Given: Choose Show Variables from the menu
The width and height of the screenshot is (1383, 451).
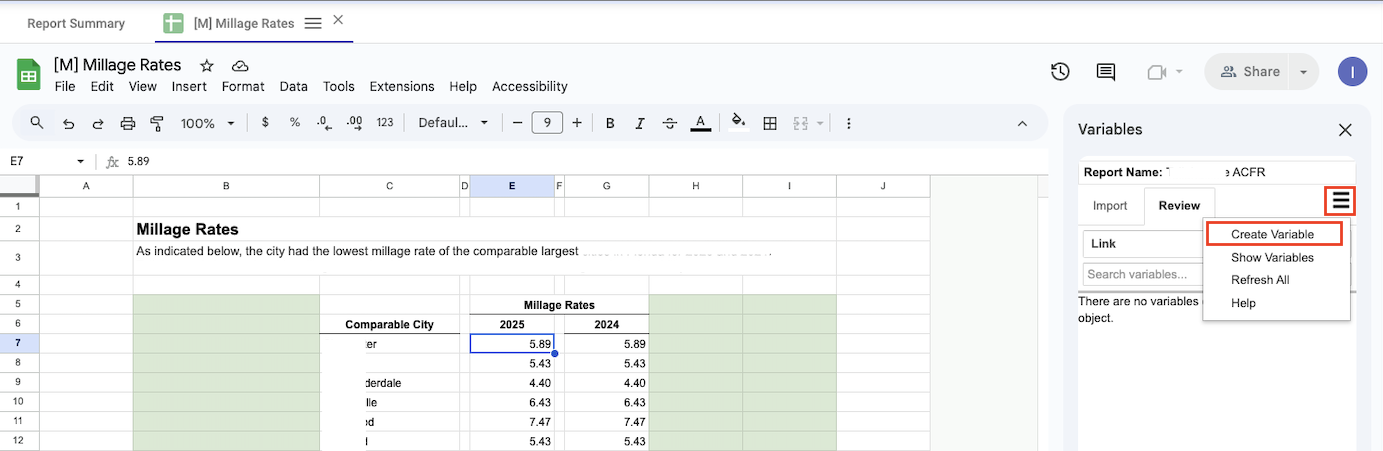Looking at the screenshot, I should click(x=1272, y=257).
